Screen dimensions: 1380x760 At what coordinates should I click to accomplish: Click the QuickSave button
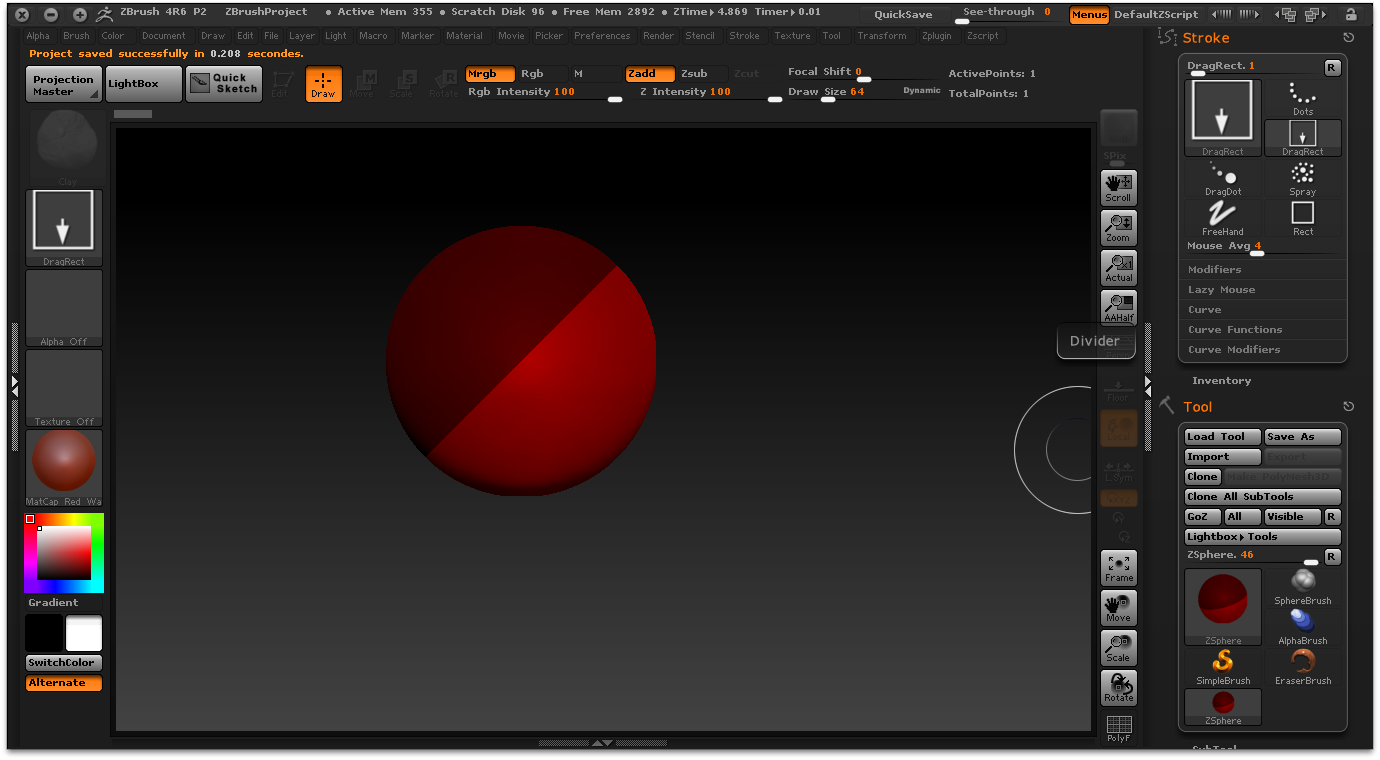tap(903, 15)
